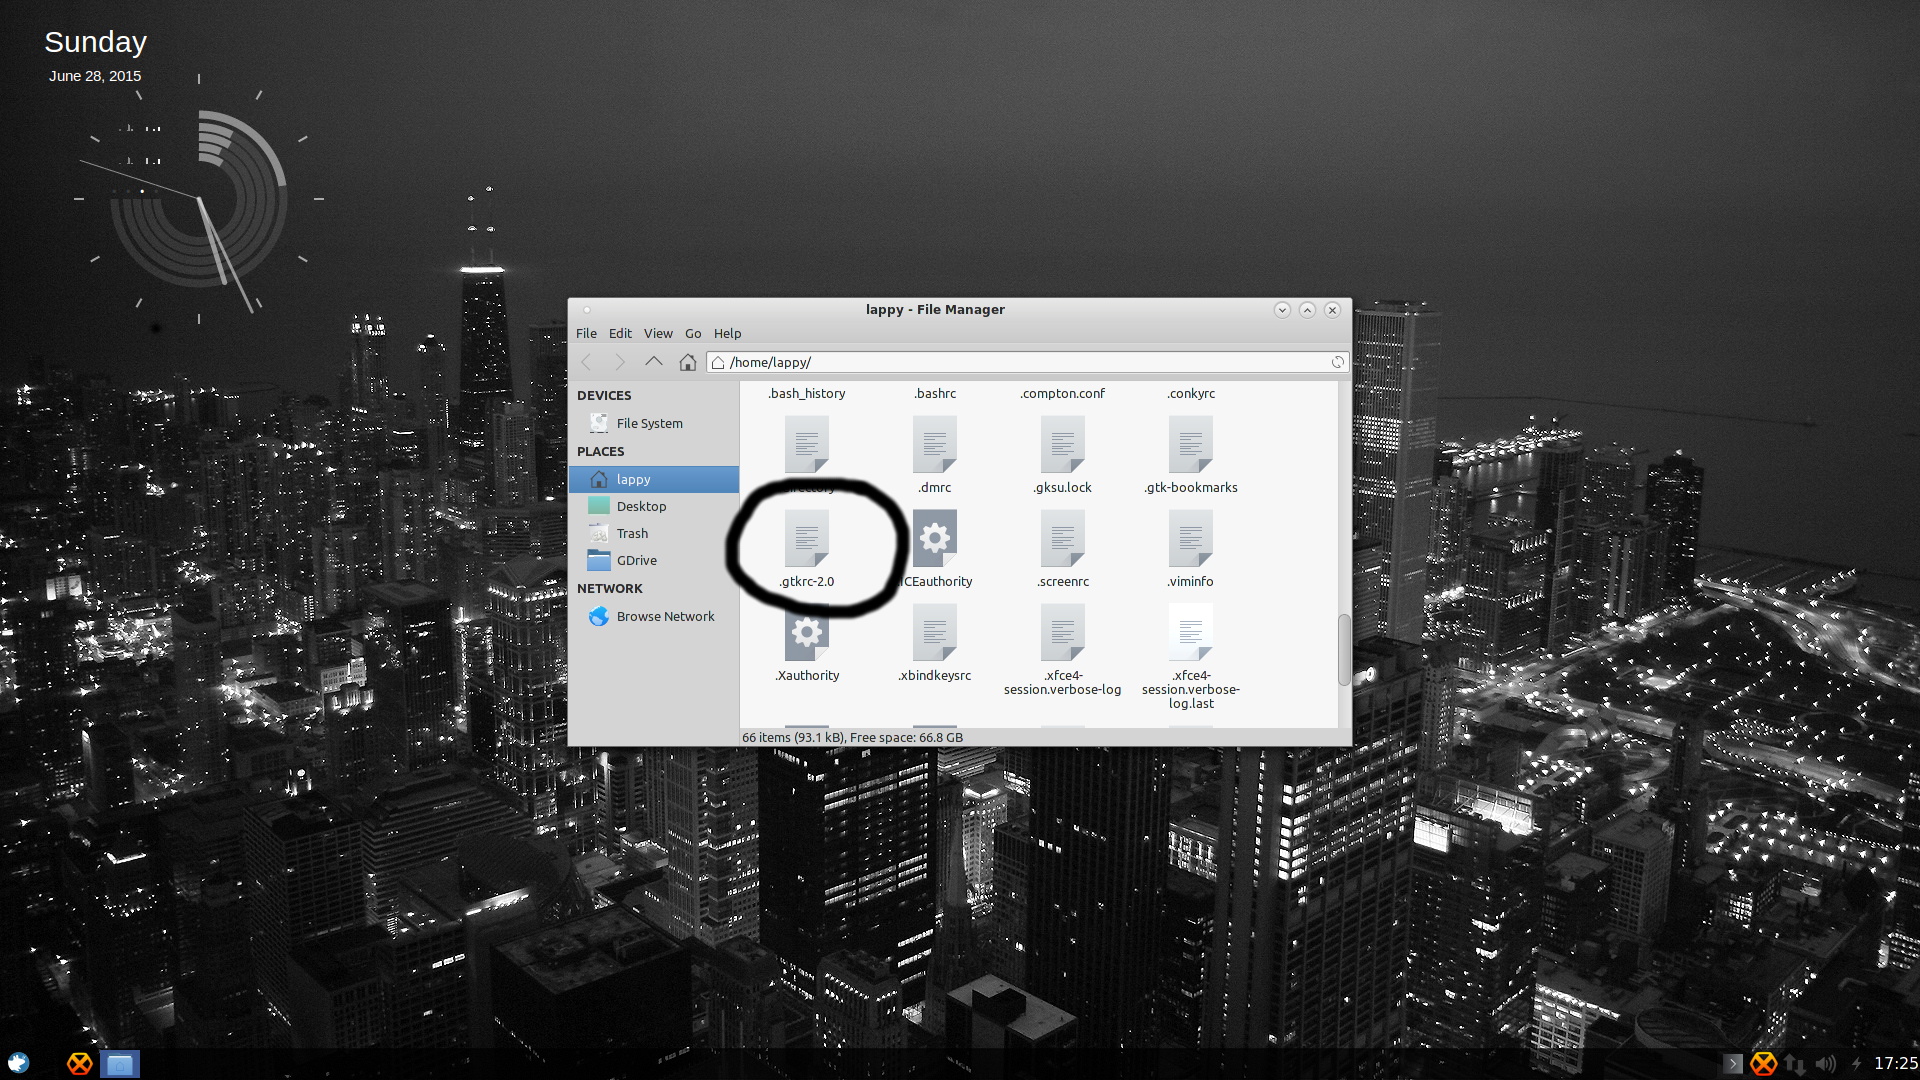Select the .viminfo file icon
Image resolution: width=1920 pixels, height=1080 pixels.
click(1191, 538)
